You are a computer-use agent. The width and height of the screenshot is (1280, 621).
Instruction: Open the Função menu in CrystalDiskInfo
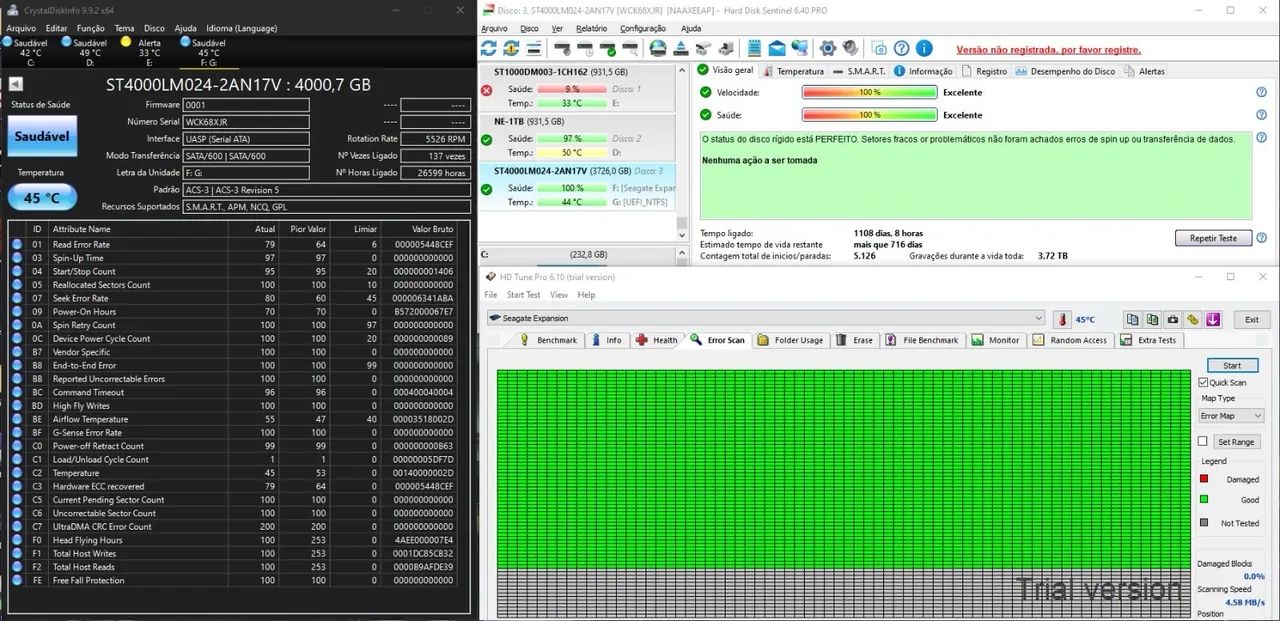90,28
